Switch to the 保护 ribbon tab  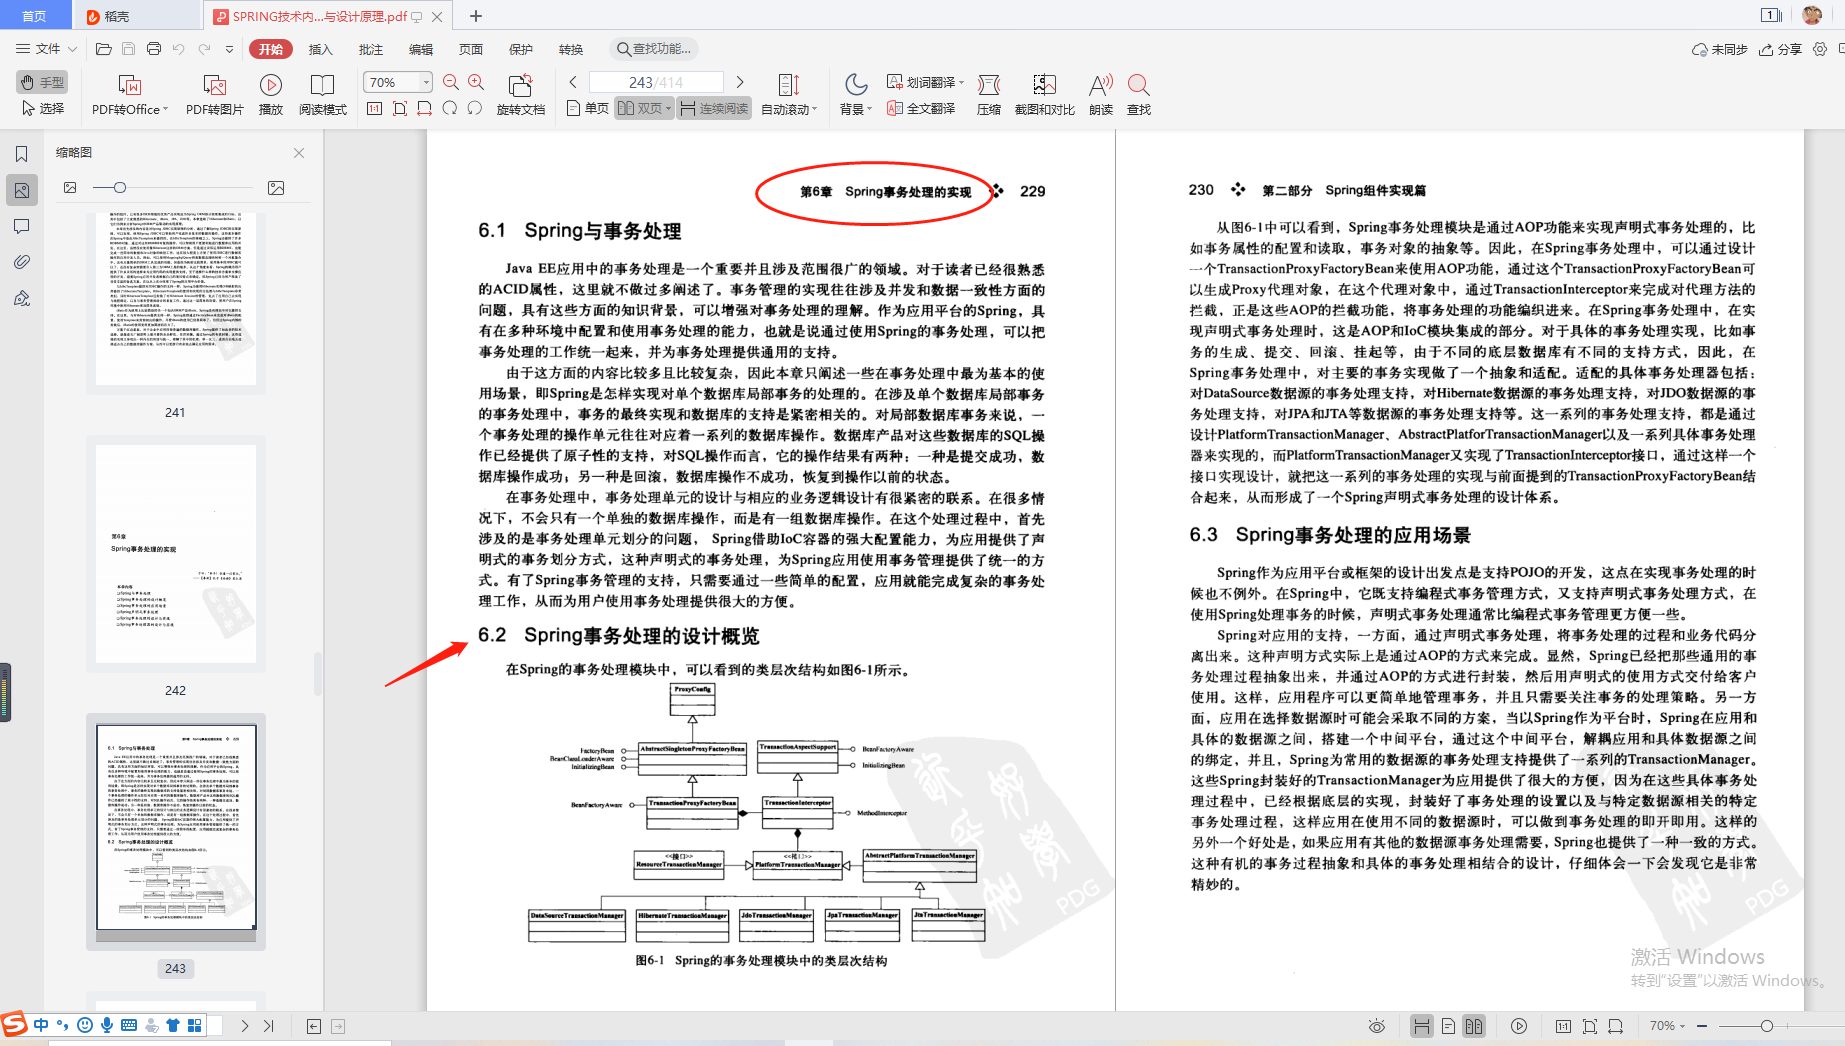(x=520, y=49)
